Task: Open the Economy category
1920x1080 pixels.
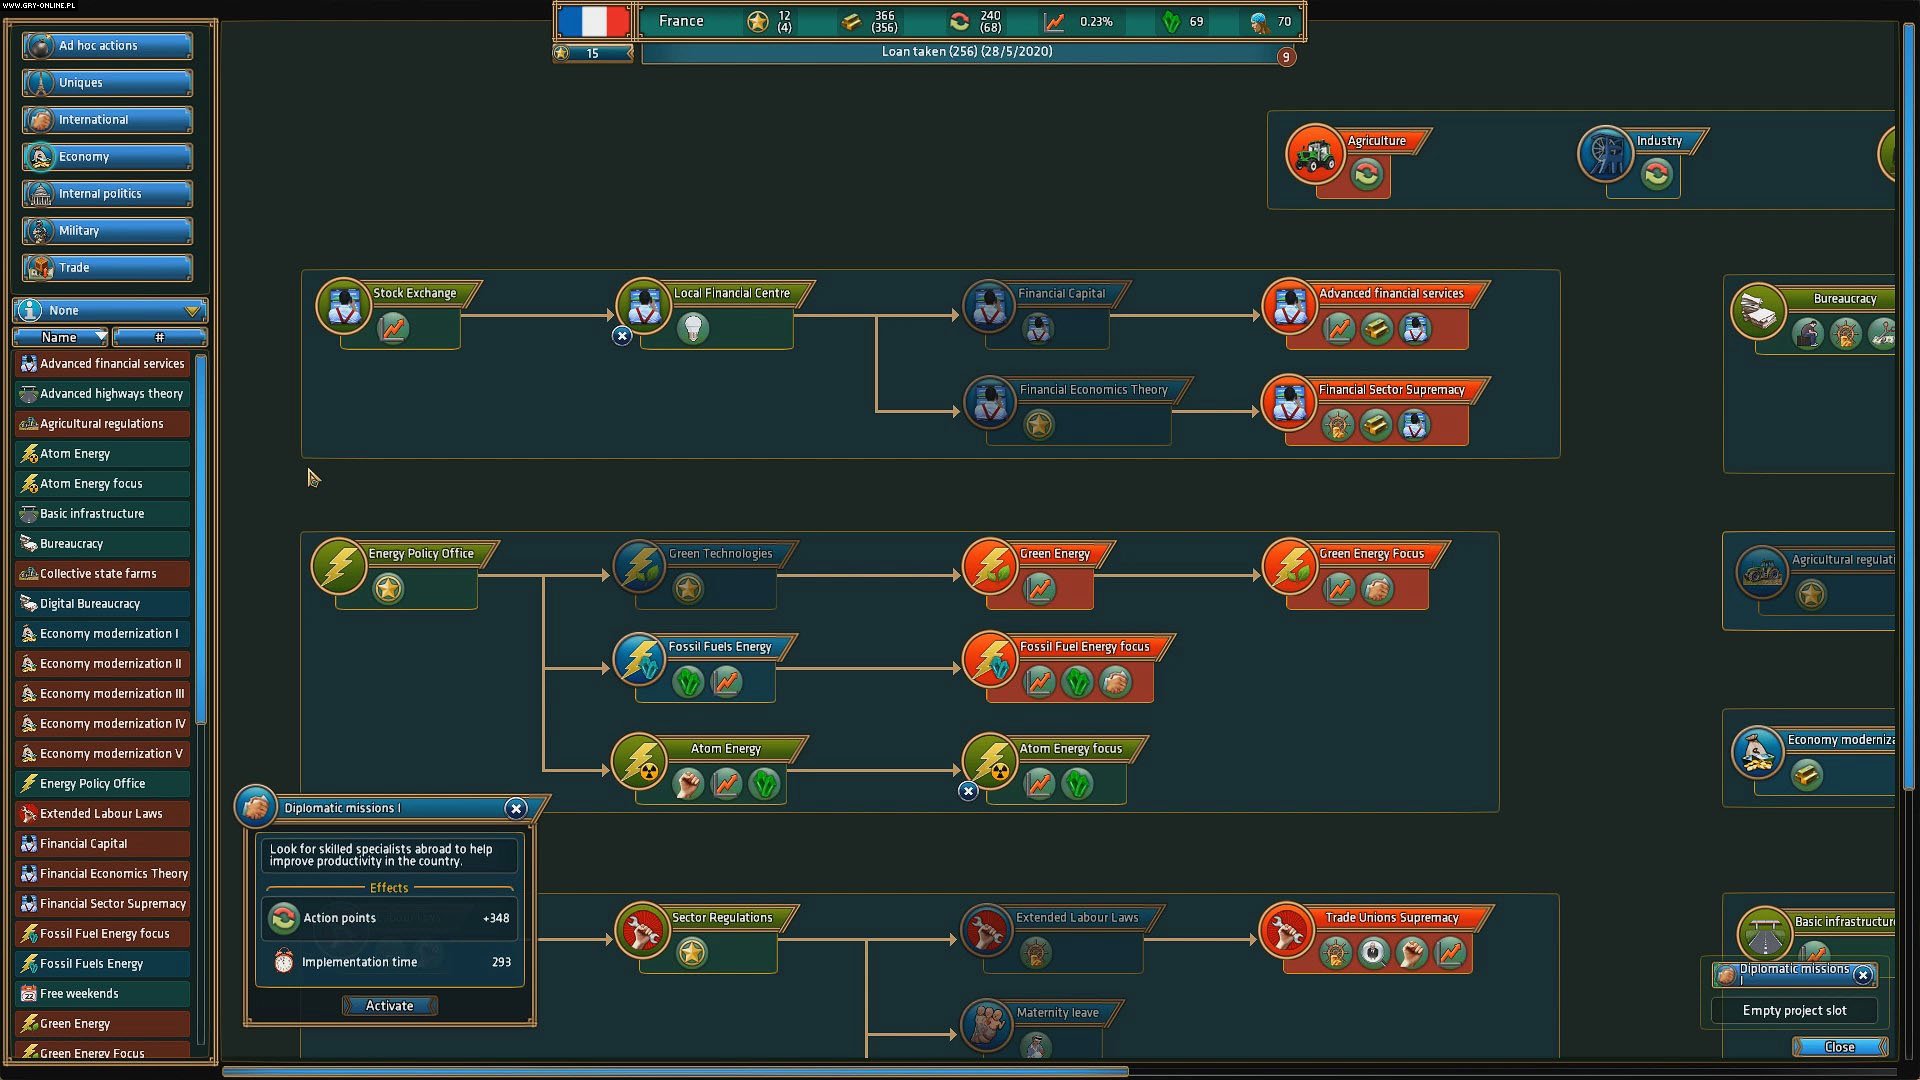Action: point(108,157)
